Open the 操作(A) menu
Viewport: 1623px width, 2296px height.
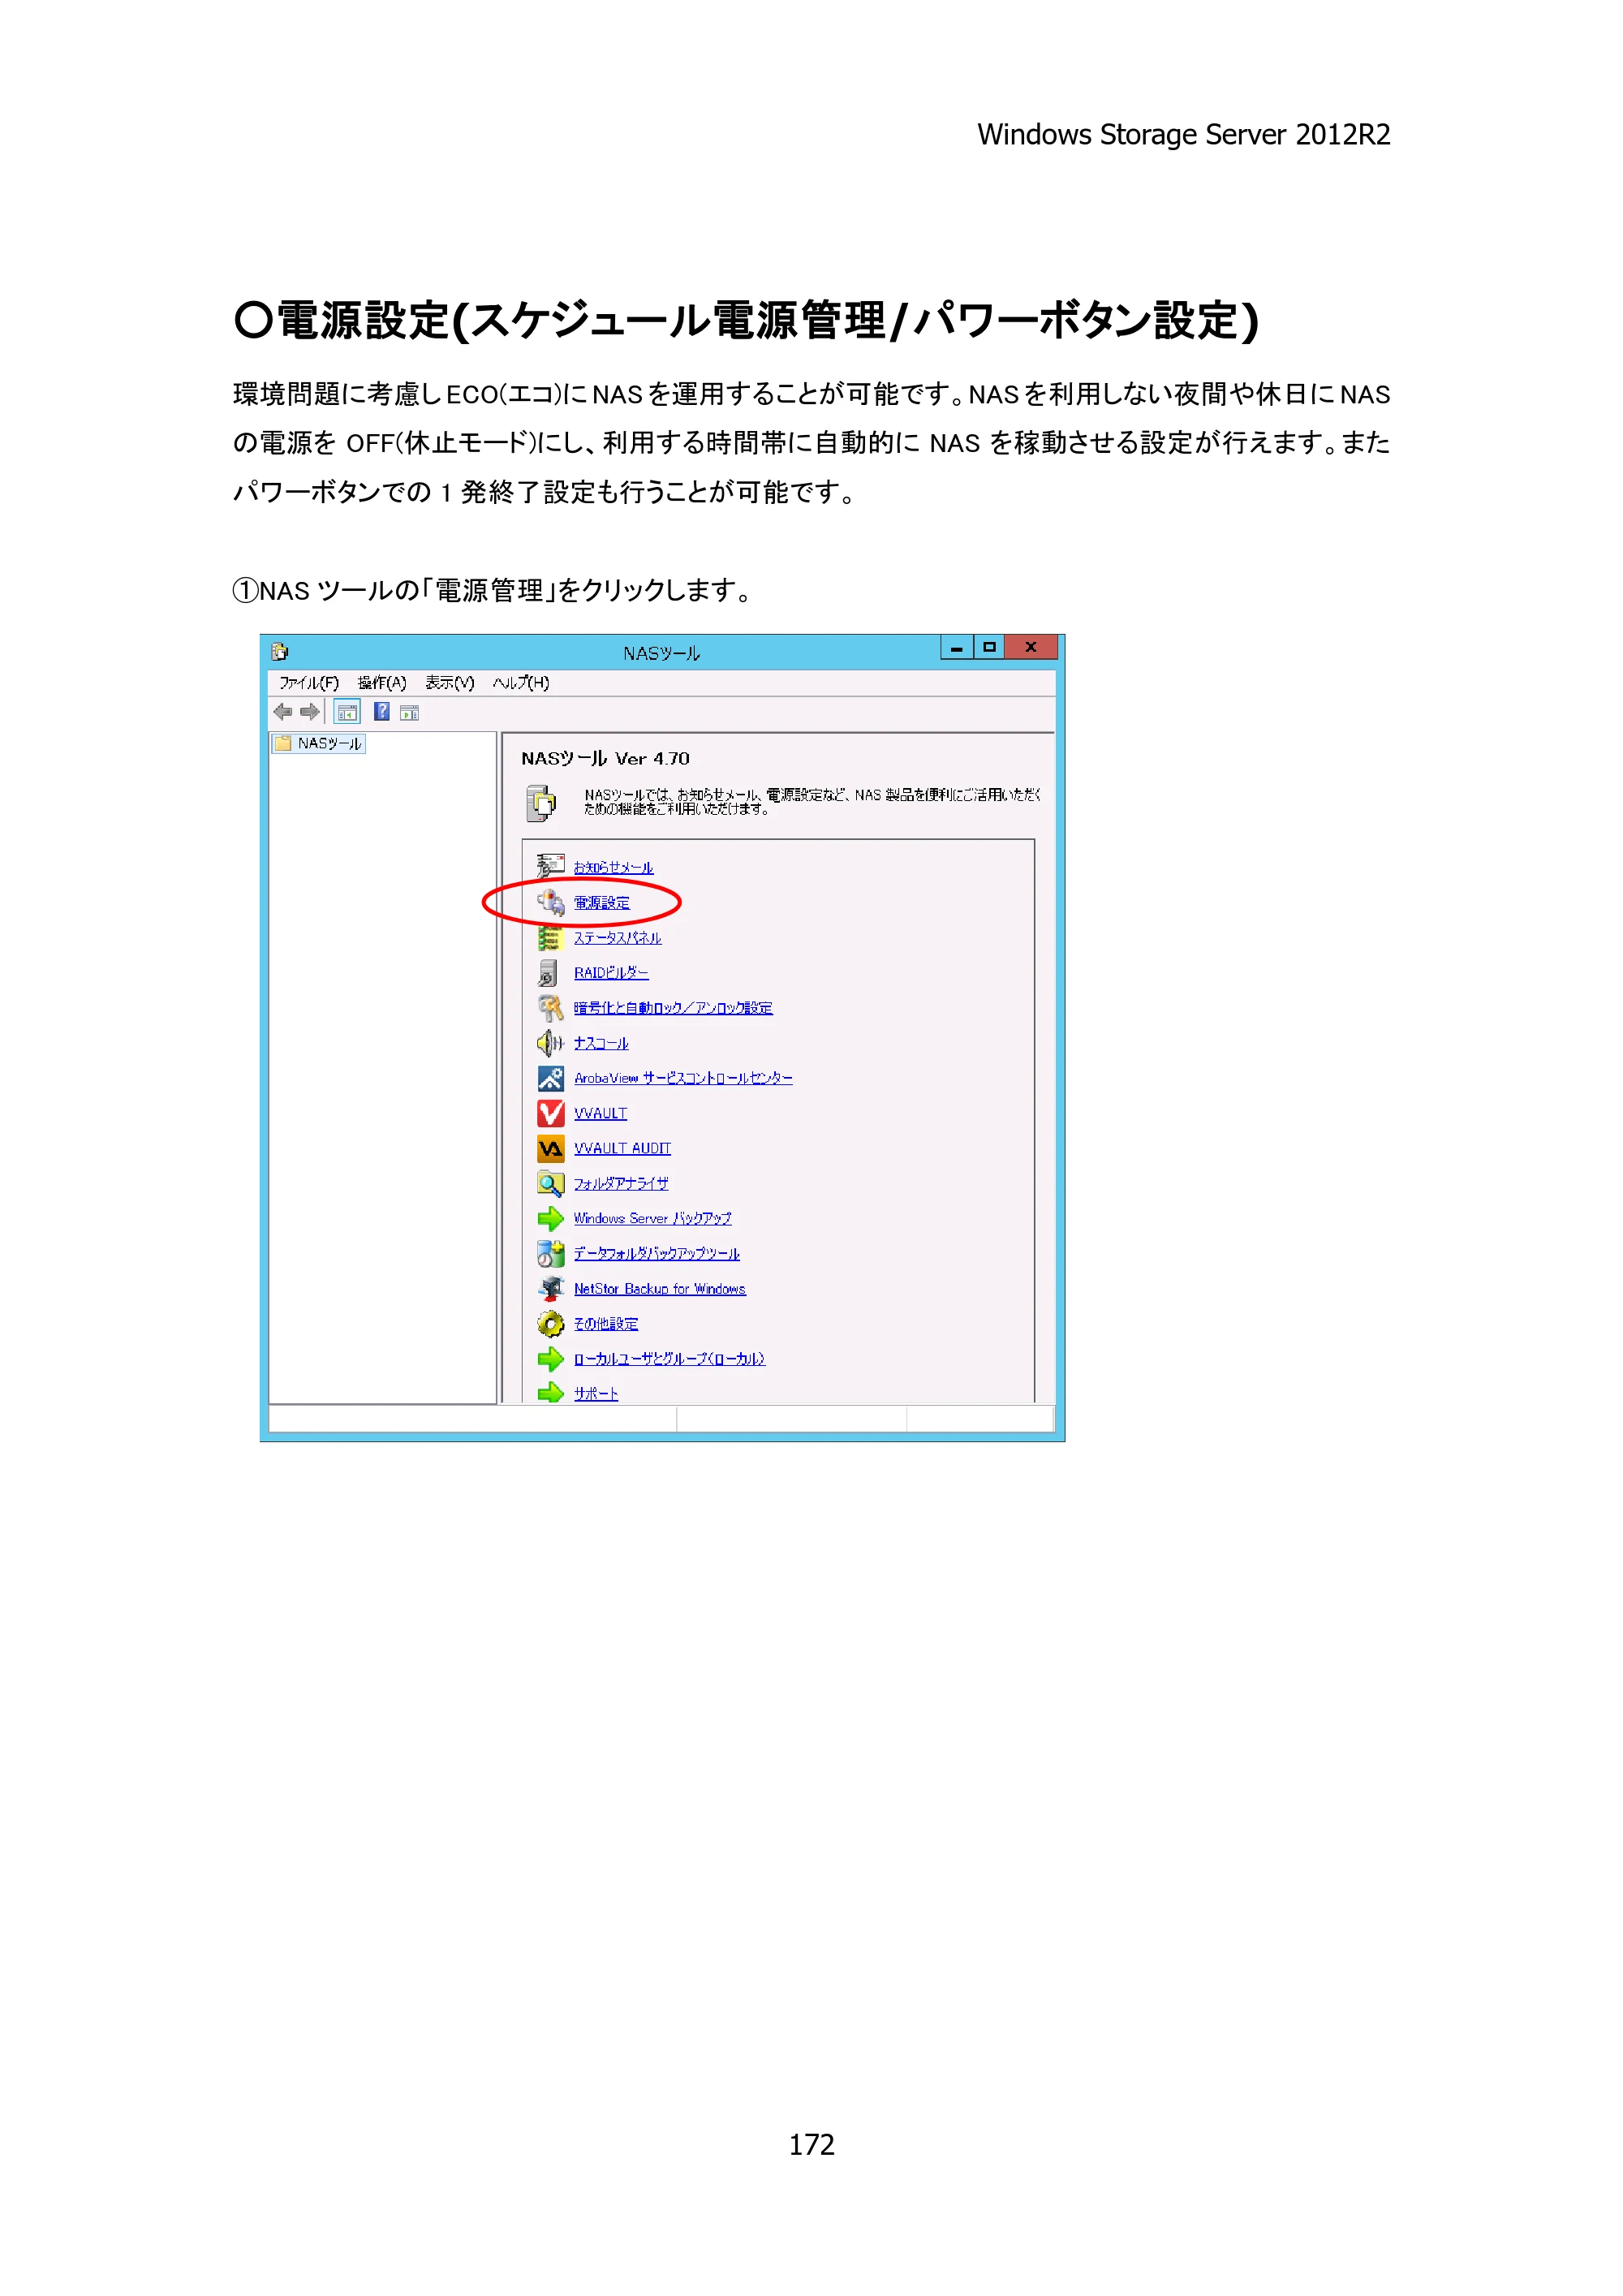coord(382,683)
